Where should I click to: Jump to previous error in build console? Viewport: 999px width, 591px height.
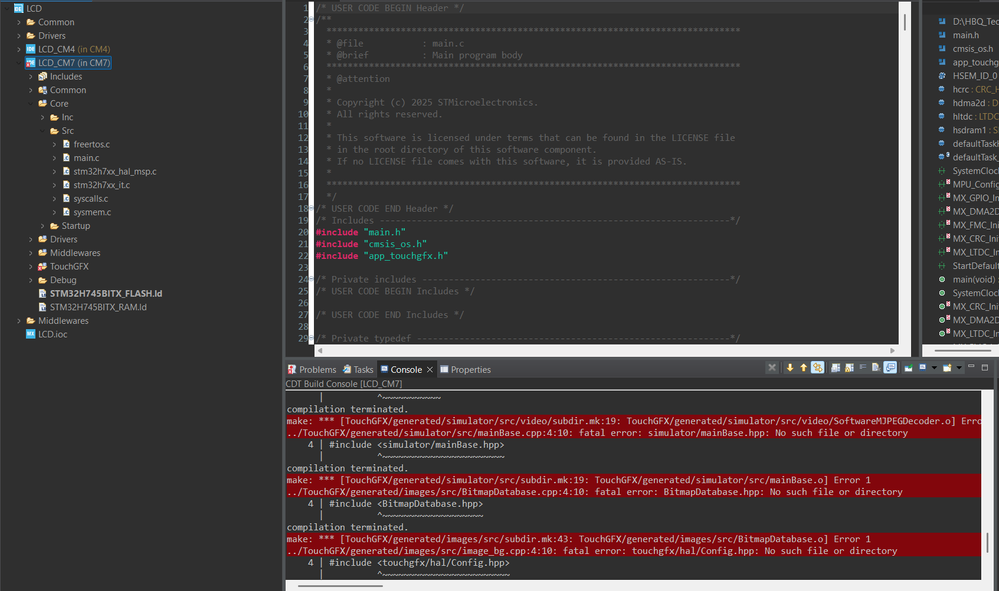(x=803, y=367)
